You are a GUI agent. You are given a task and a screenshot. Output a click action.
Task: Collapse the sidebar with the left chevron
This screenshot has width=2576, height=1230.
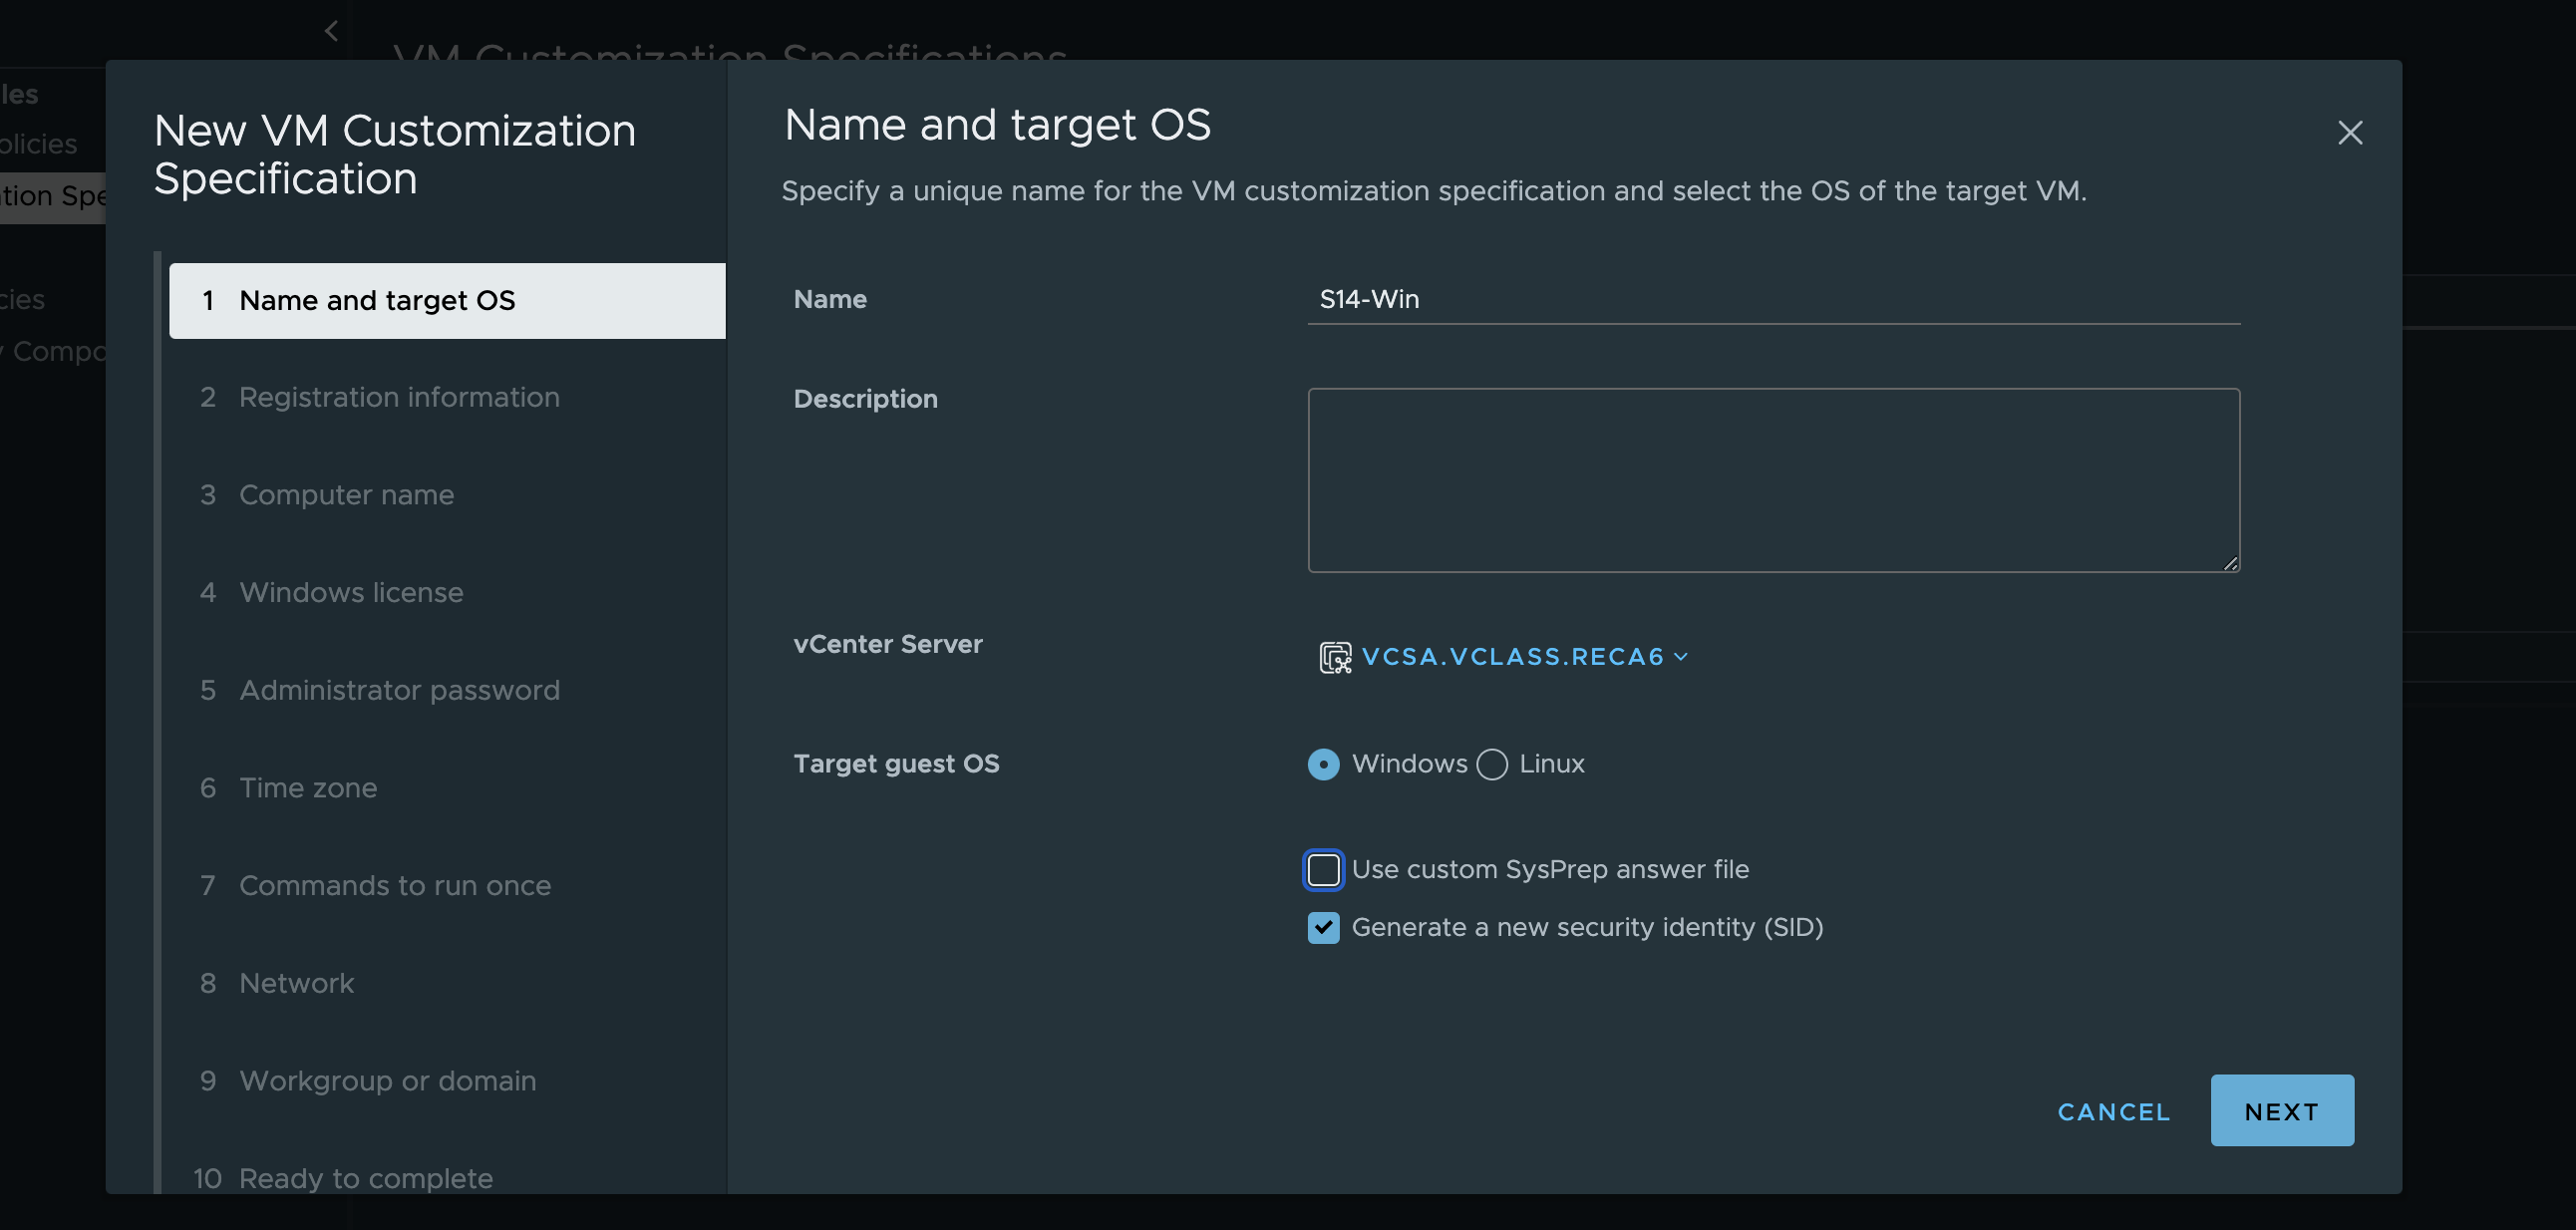332,31
